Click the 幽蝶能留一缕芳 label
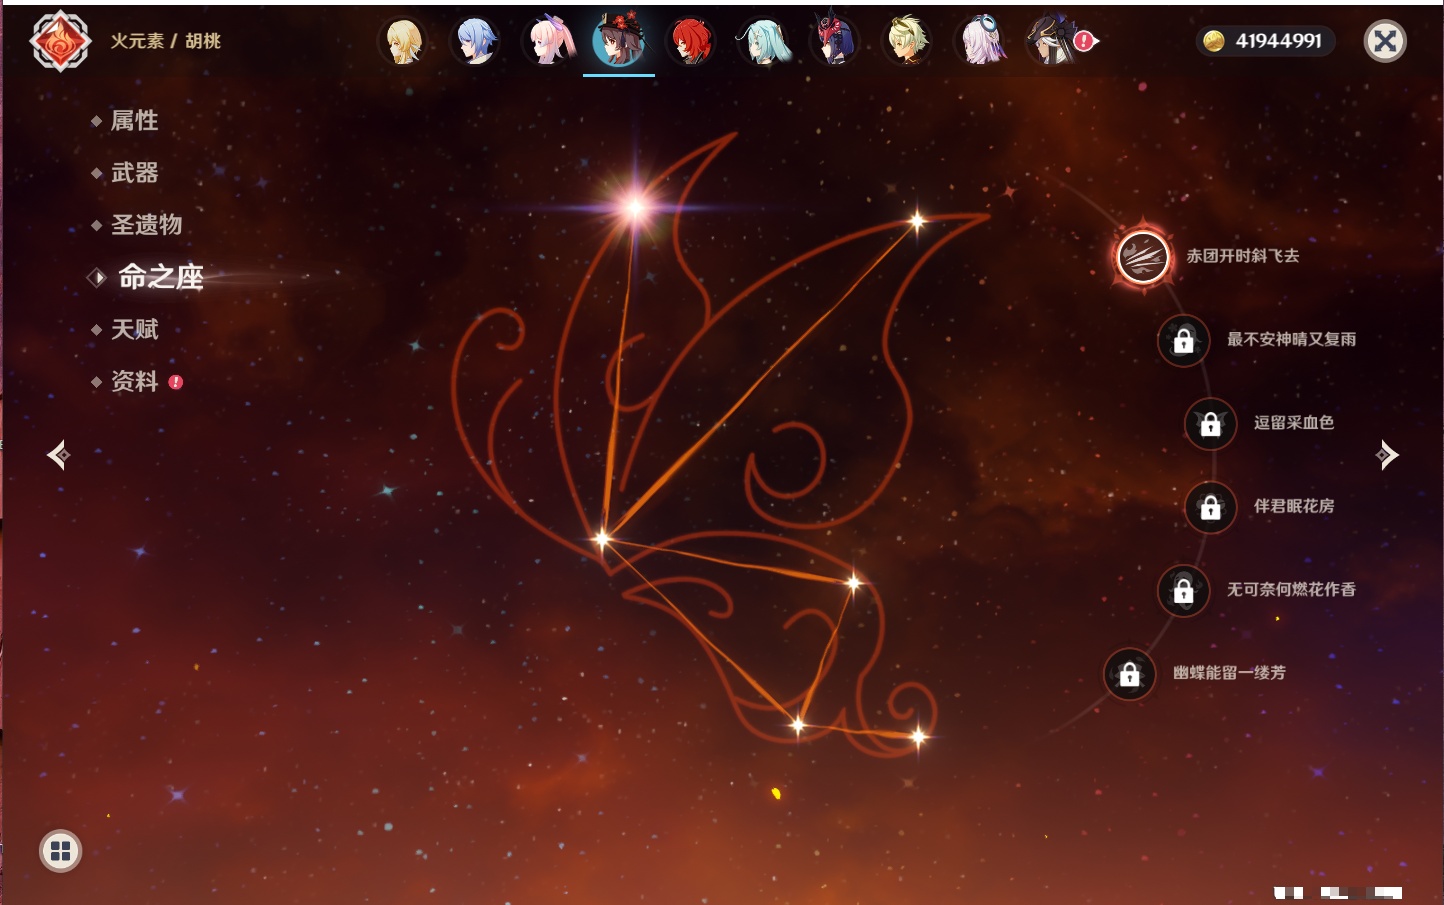1444x905 pixels. [x=1229, y=673]
